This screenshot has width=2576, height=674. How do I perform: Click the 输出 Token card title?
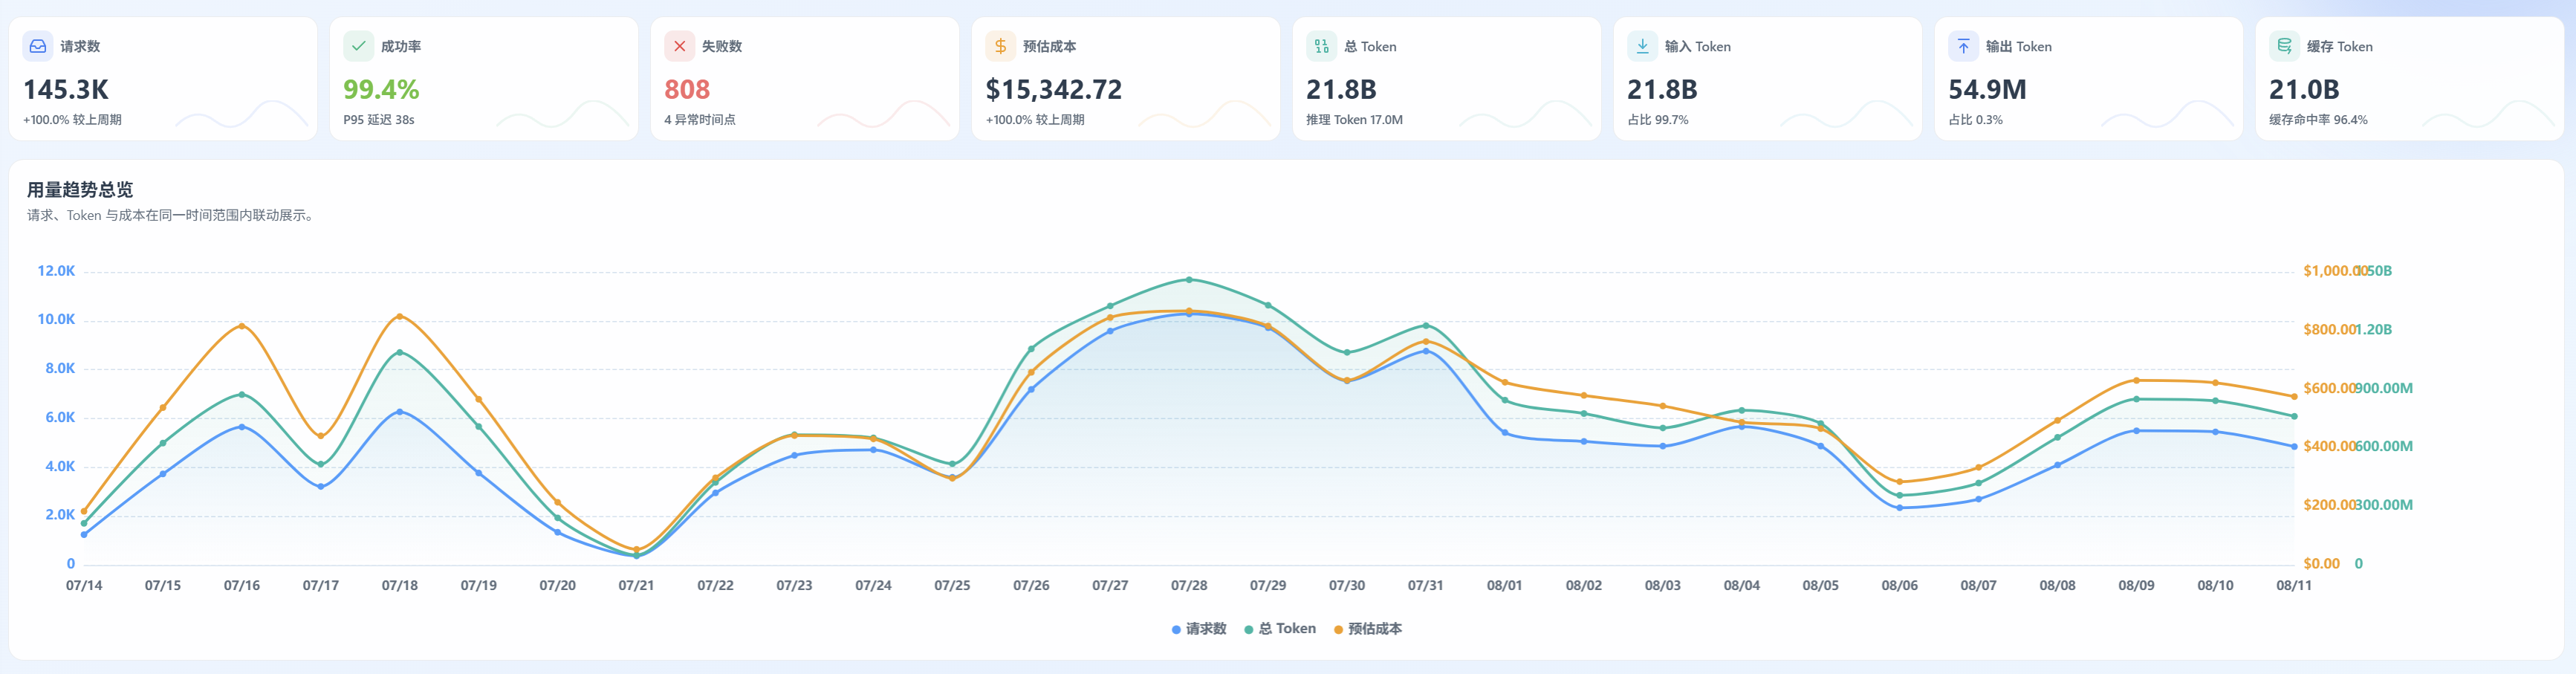[x=2018, y=47]
